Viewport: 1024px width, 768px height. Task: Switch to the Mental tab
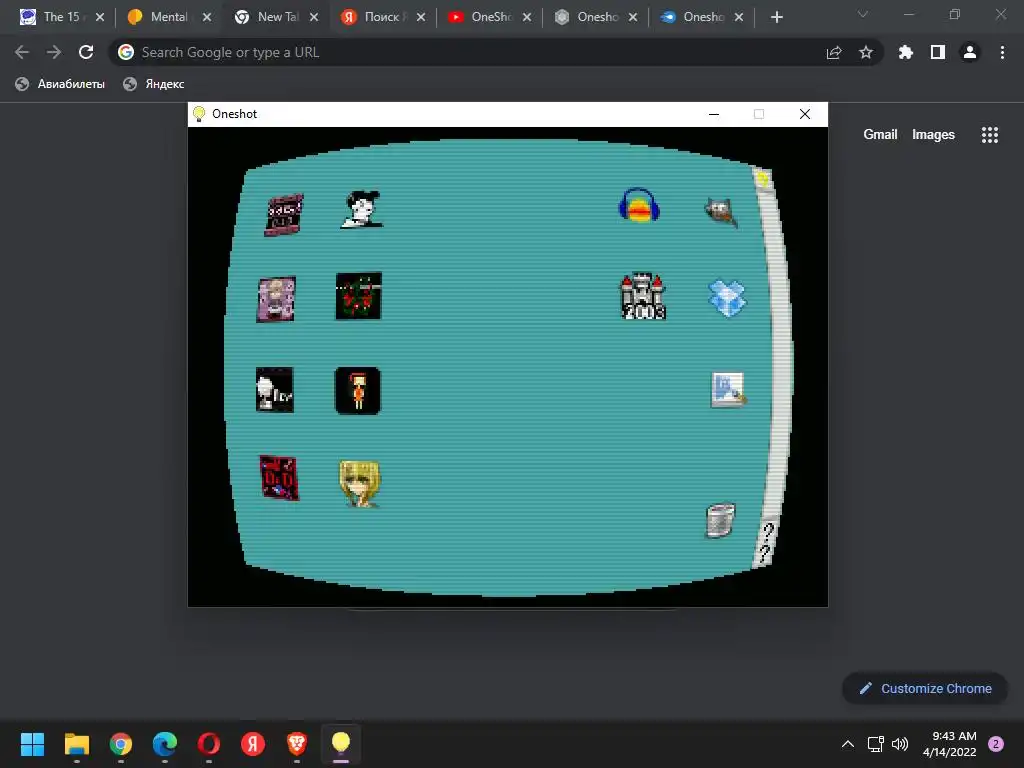(168, 17)
